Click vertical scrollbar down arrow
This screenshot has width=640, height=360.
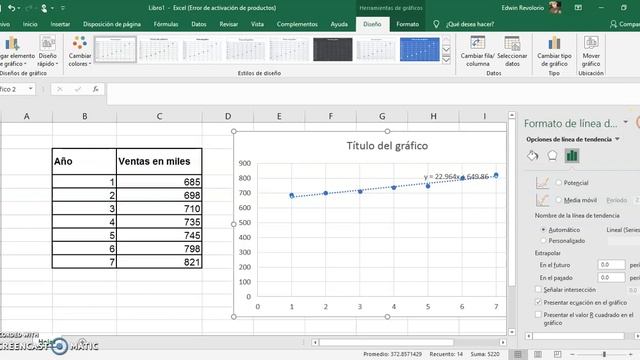click(x=511, y=332)
